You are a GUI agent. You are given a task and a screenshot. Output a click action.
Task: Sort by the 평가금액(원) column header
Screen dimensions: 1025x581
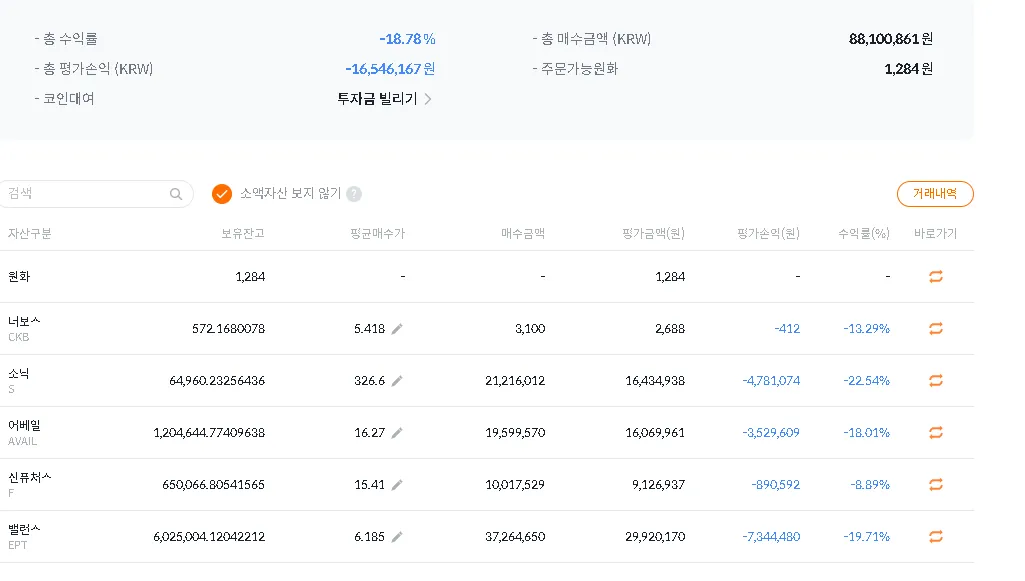(653, 233)
